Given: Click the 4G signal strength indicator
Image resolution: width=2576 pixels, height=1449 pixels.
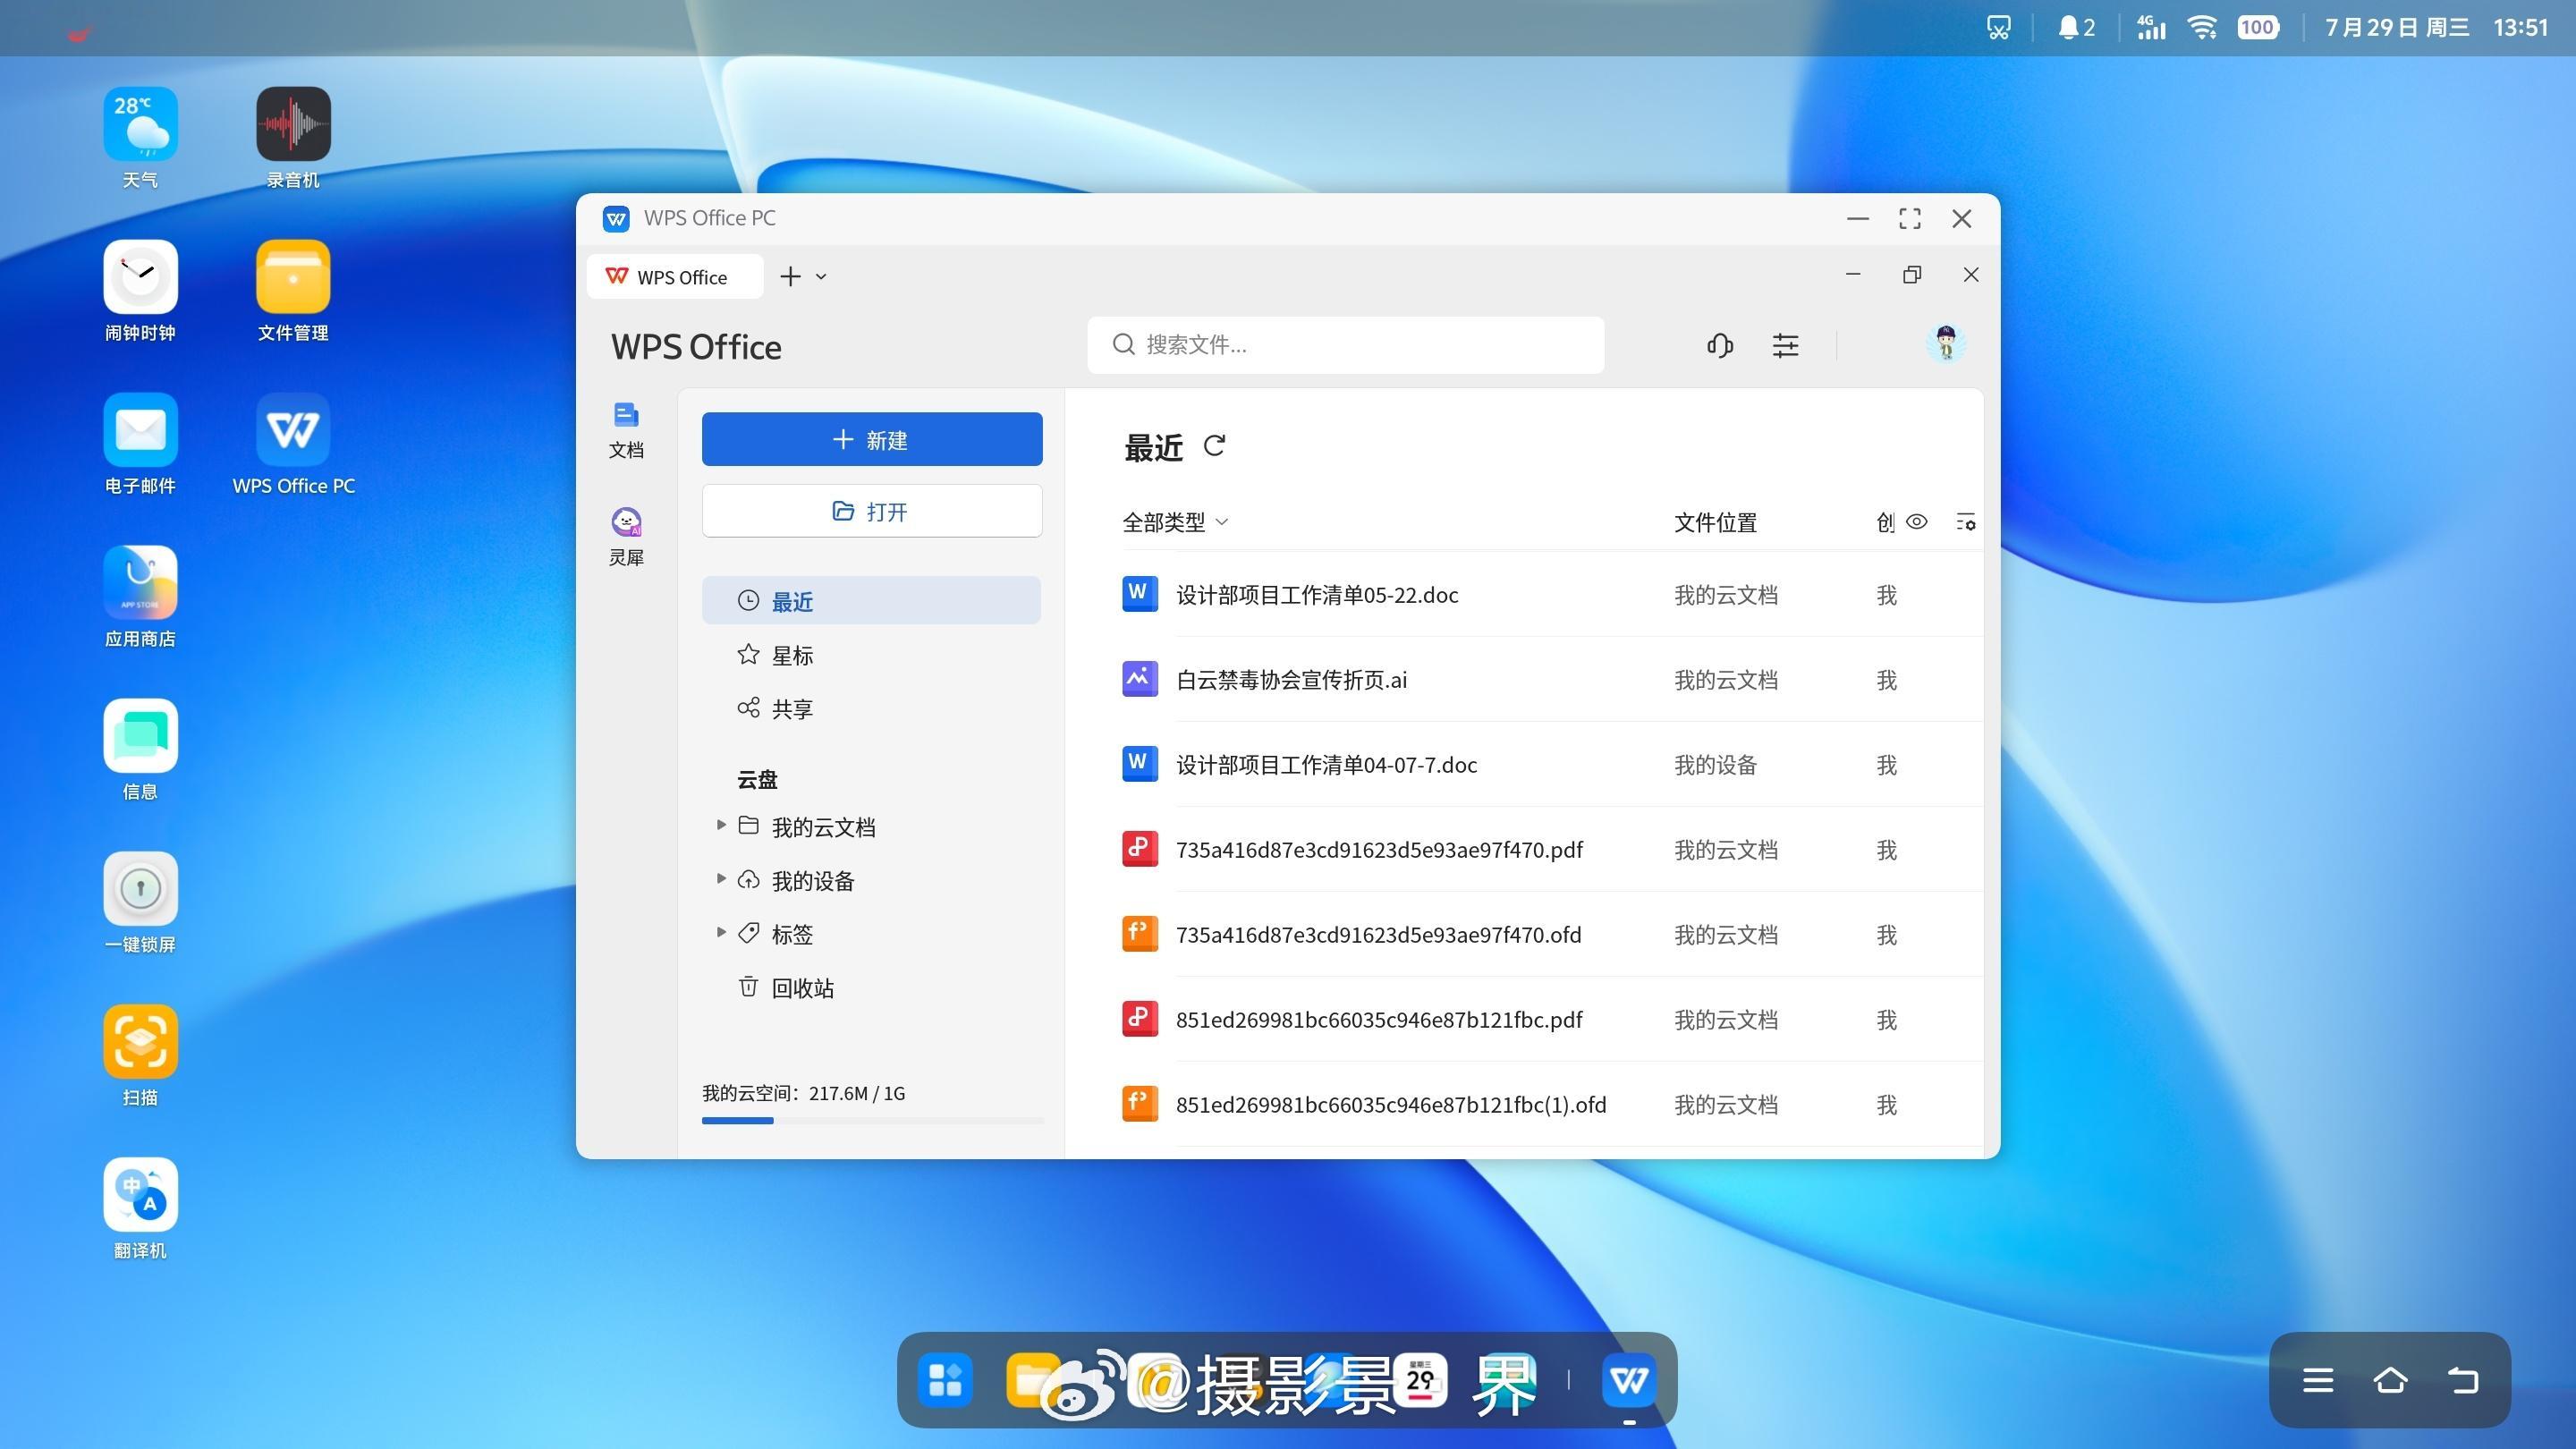Looking at the screenshot, I should [2151, 28].
